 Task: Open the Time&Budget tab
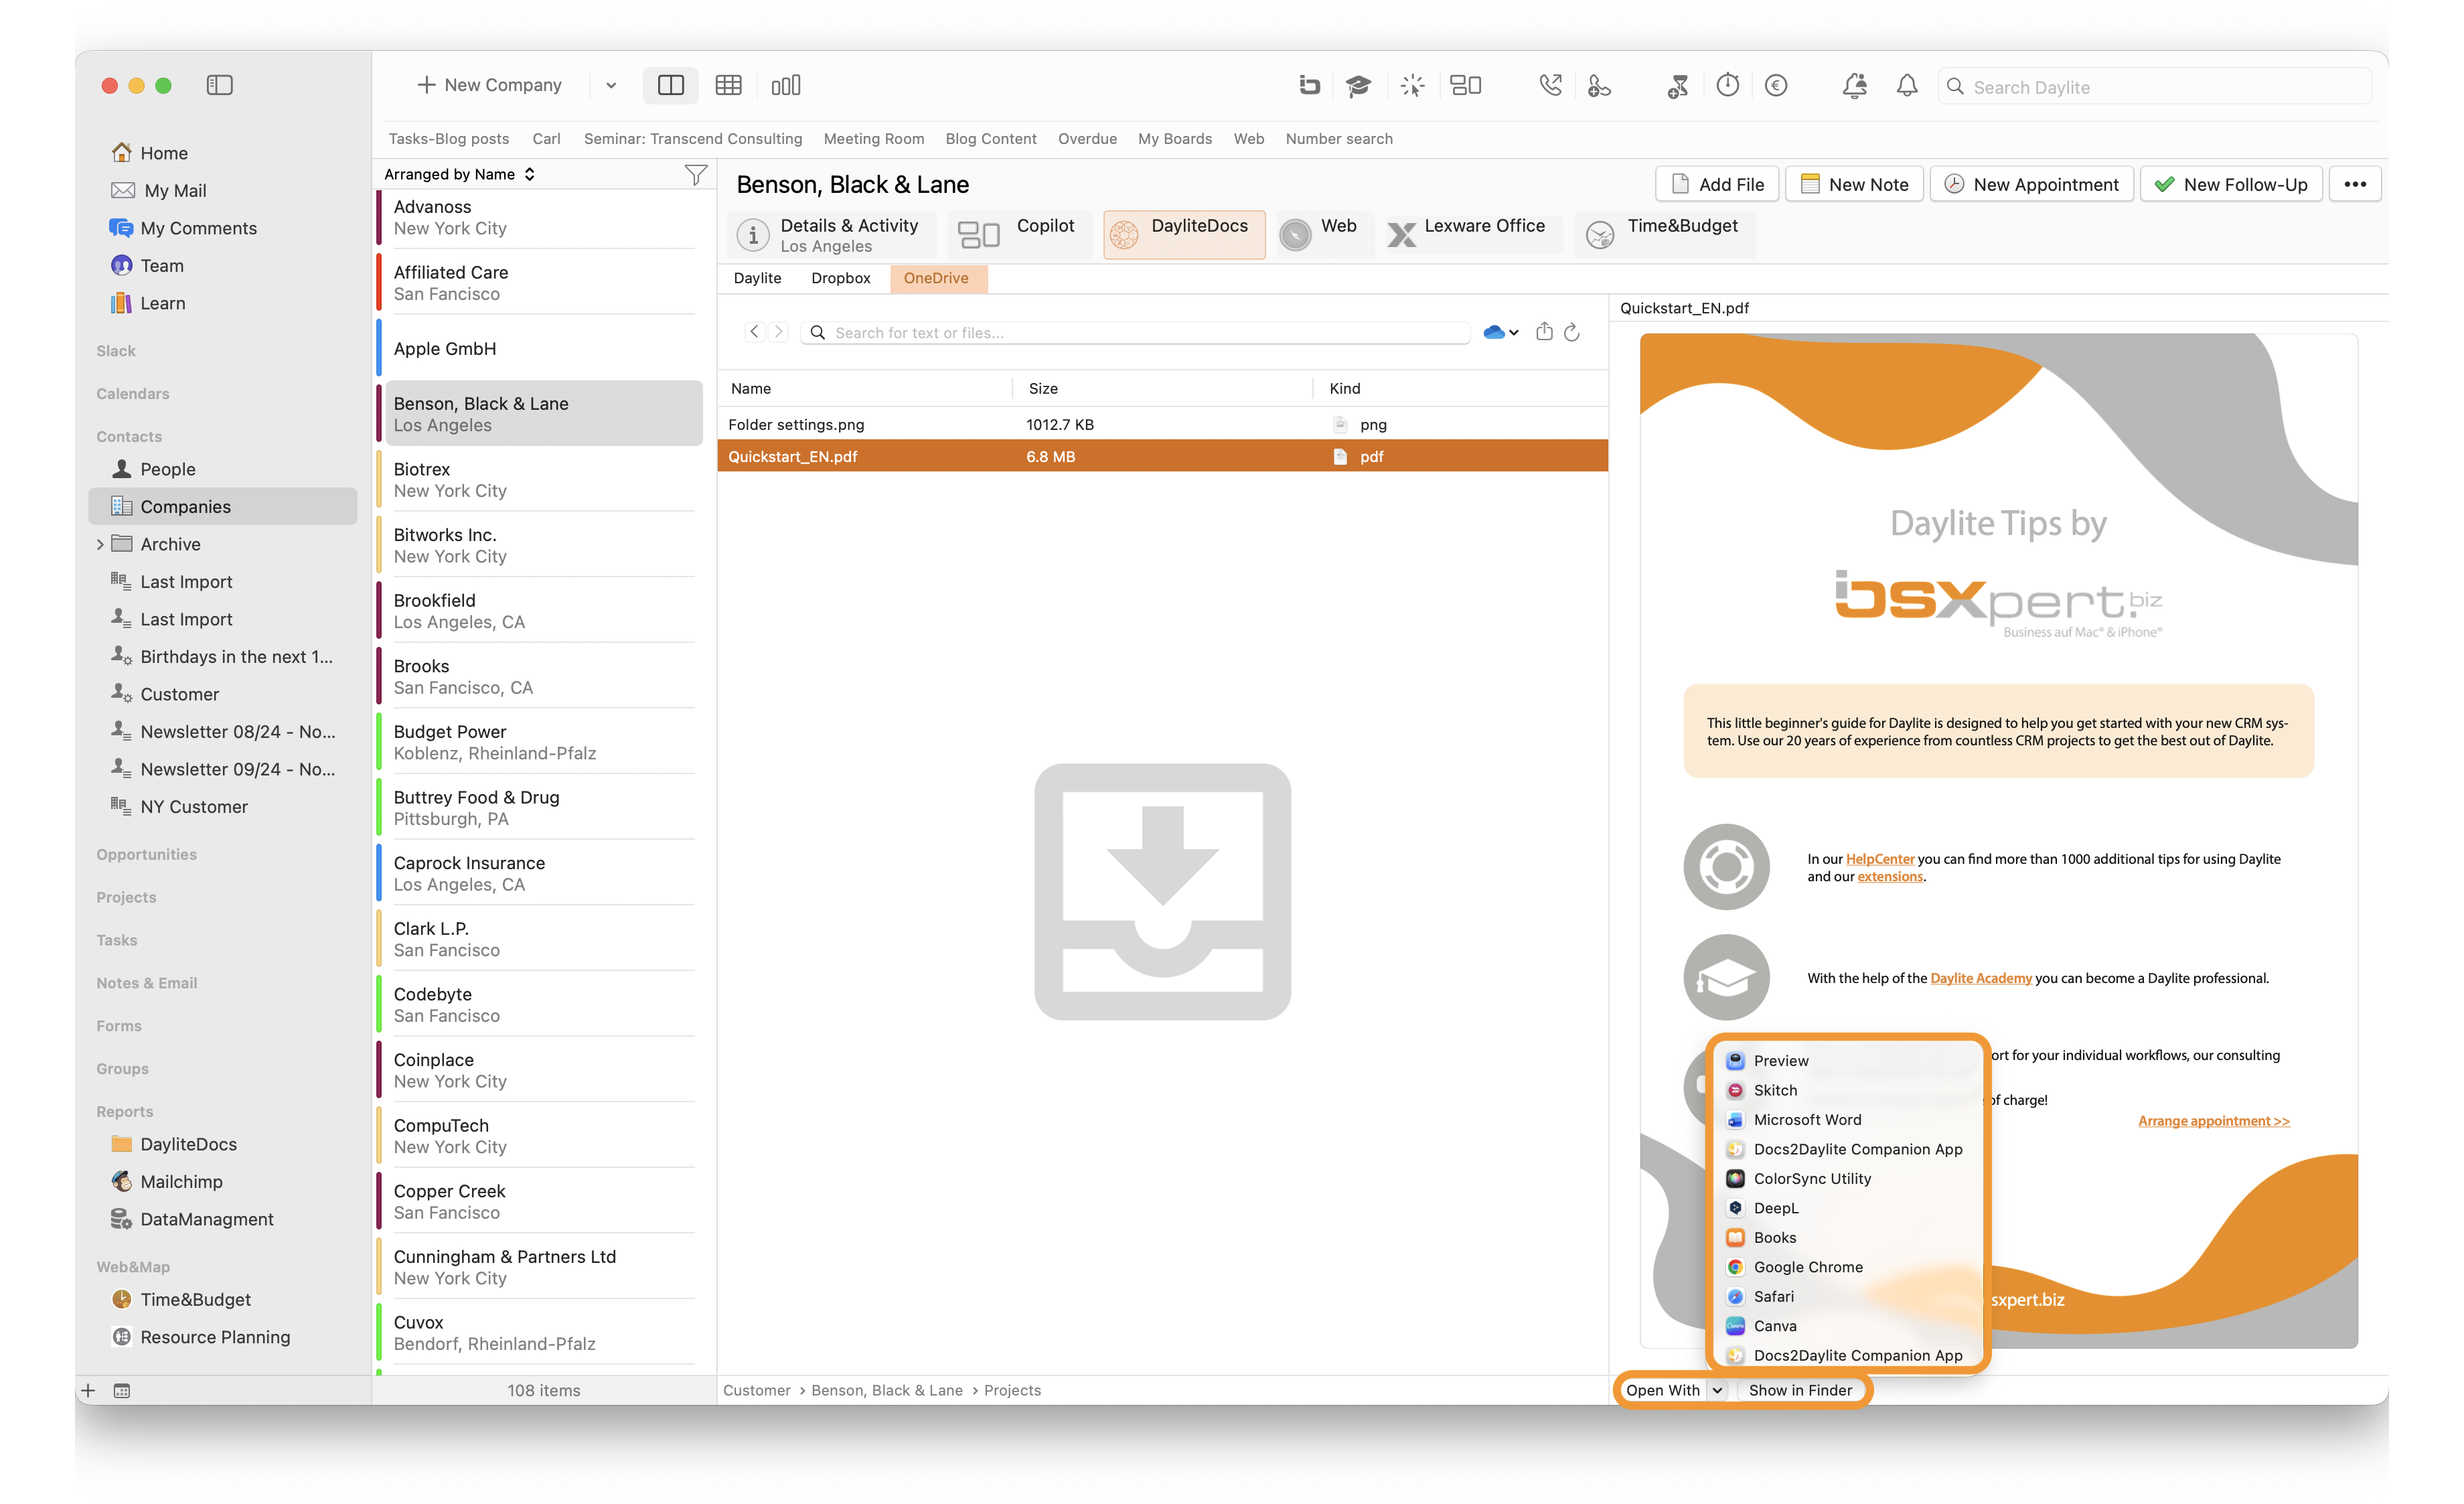1664,235
